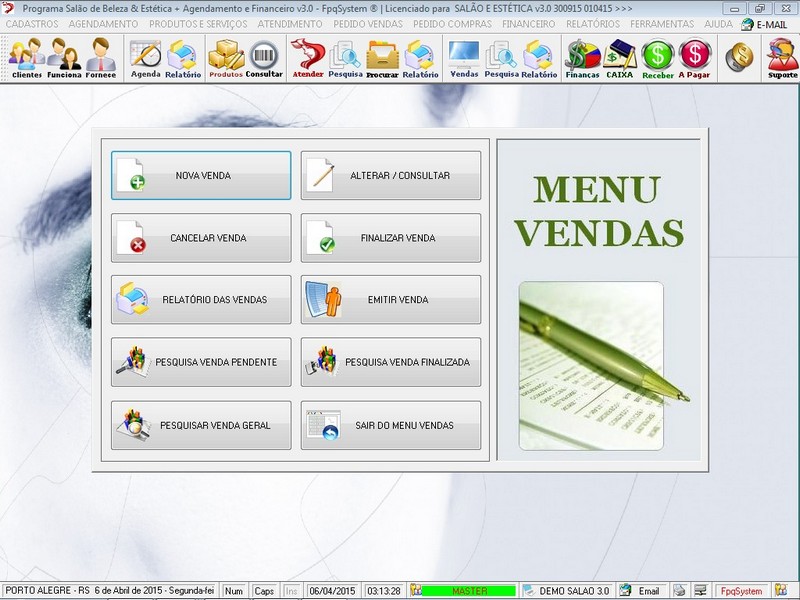This screenshot has height=600, width=800.
Task: Open the ATENDIMENTO menu
Action: pyautogui.click(x=290, y=24)
